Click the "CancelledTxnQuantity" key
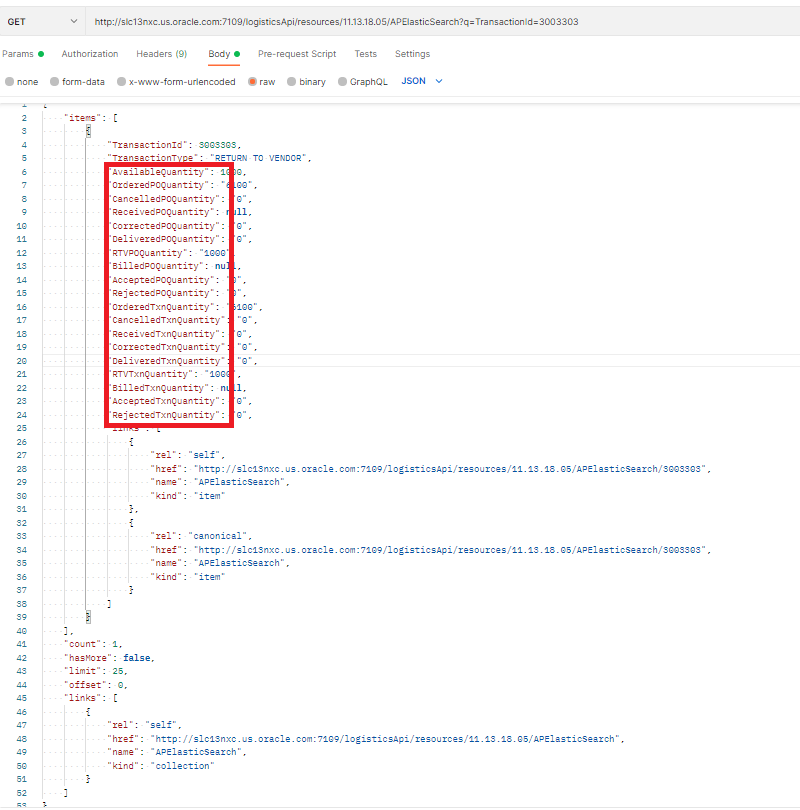800x810 pixels. (167, 320)
